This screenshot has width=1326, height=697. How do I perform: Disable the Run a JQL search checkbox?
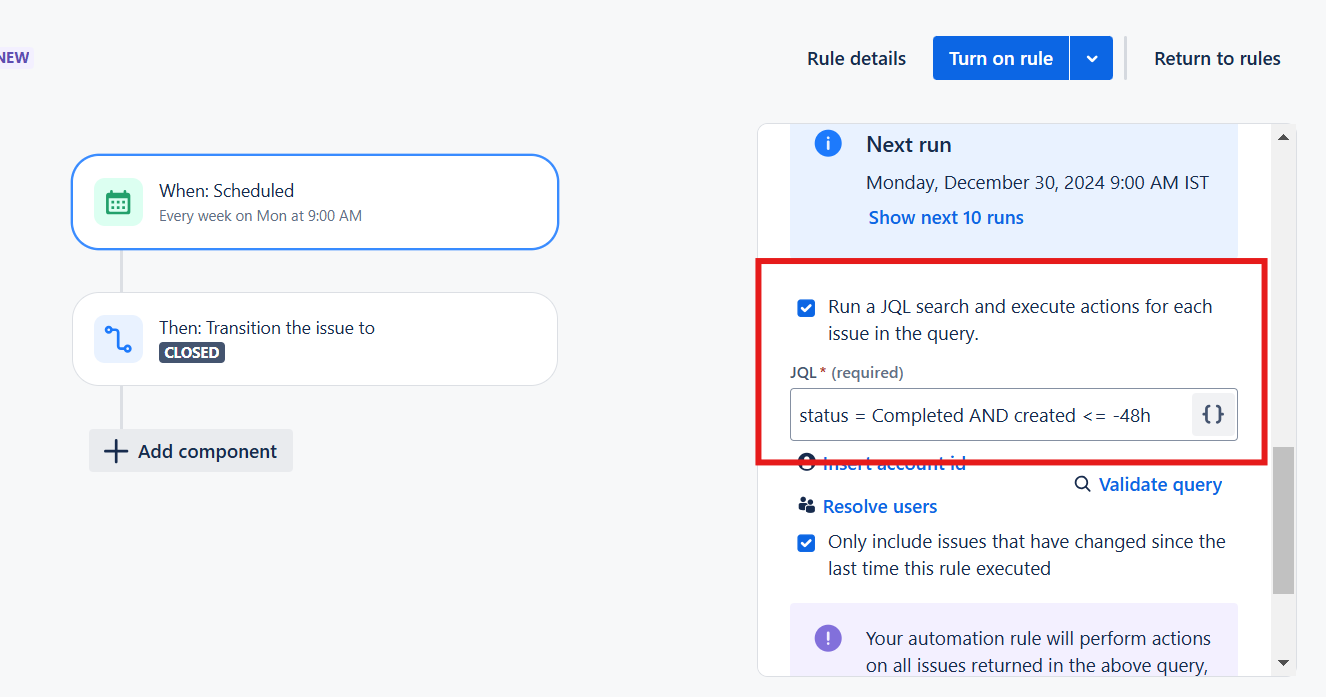tap(806, 308)
